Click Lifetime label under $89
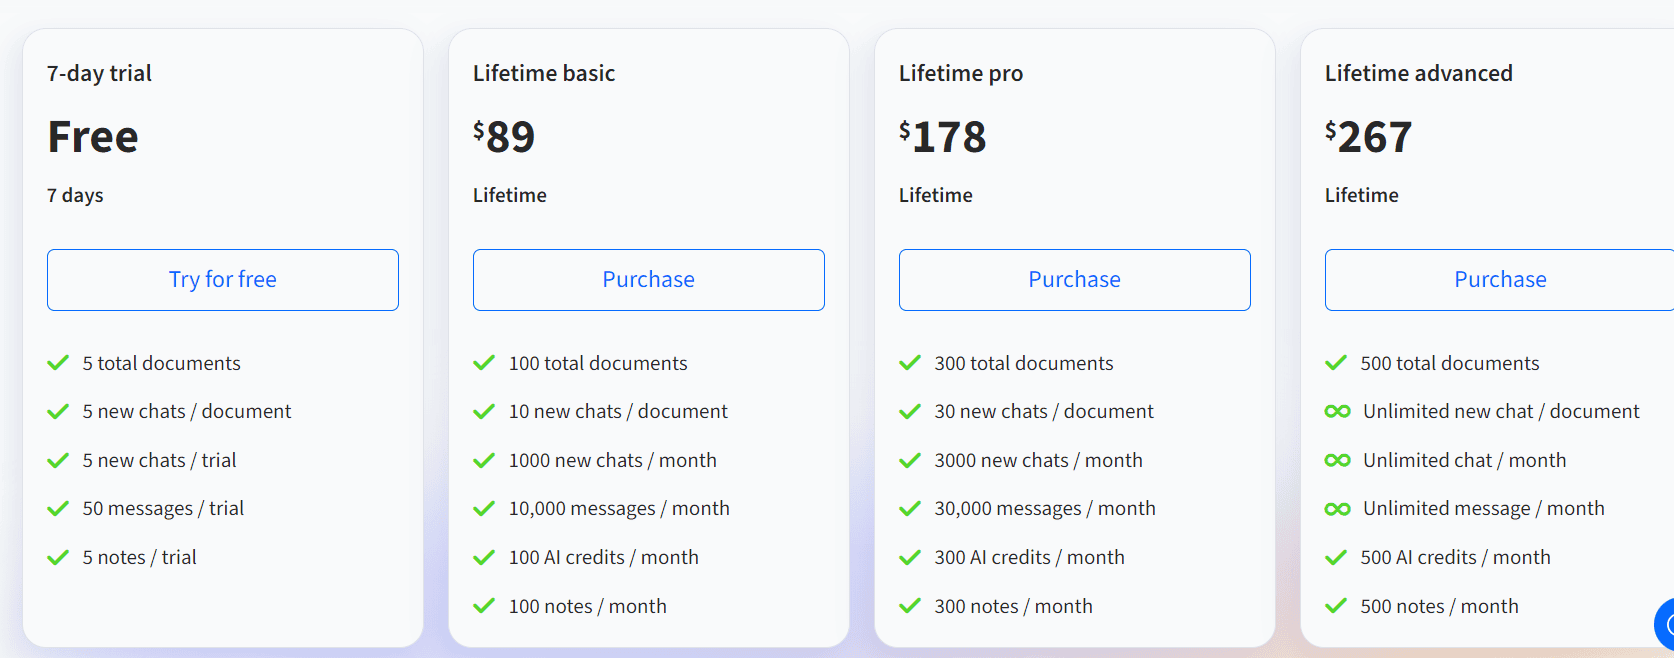The width and height of the screenshot is (1674, 658). coord(510,195)
